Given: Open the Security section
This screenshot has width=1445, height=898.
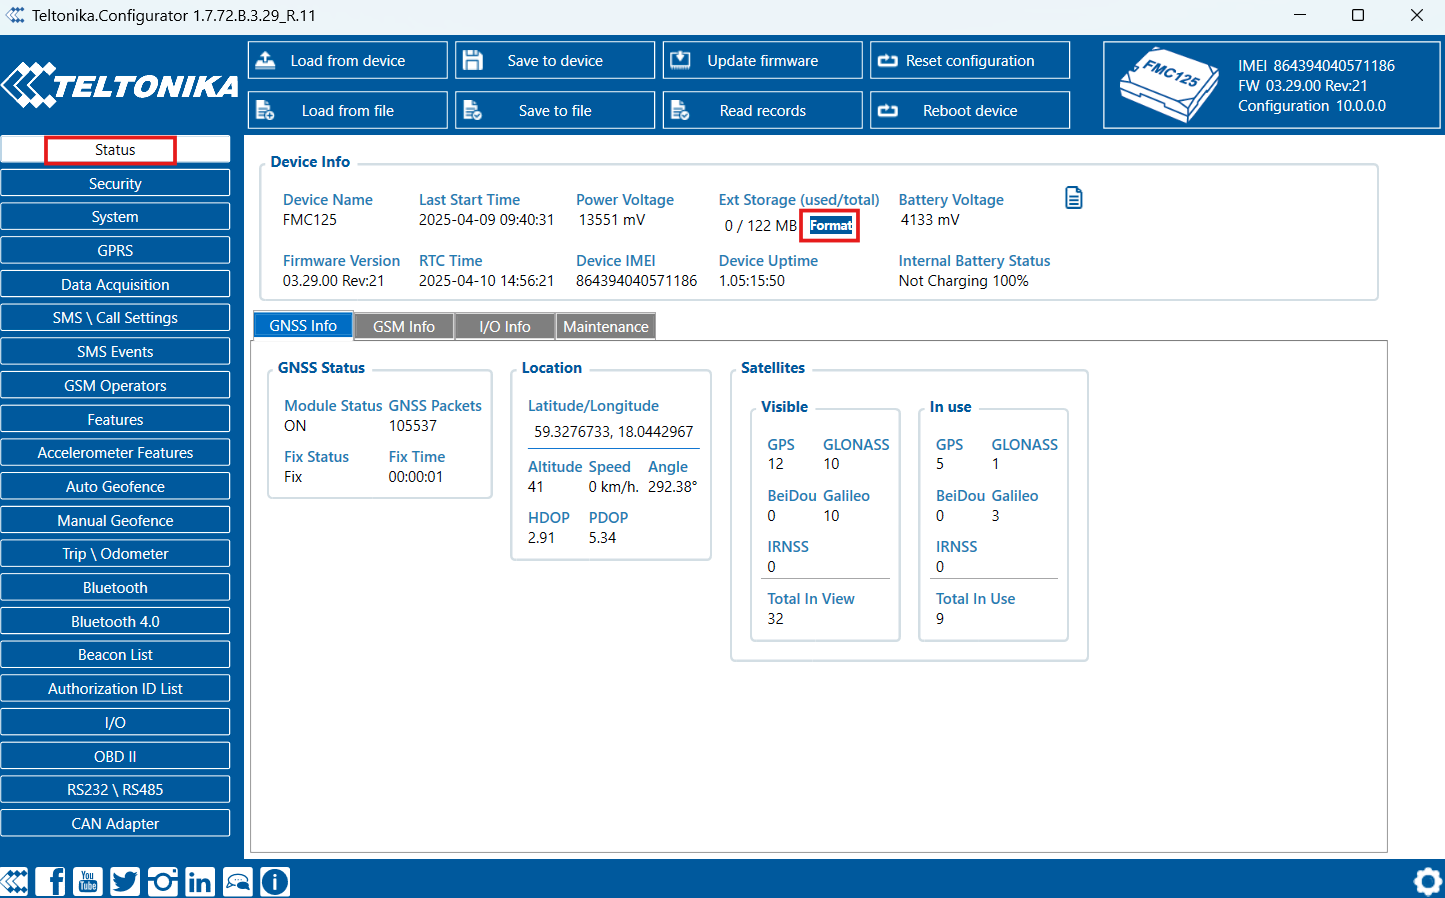Looking at the screenshot, I should pyautogui.click(x=115, y=183).
